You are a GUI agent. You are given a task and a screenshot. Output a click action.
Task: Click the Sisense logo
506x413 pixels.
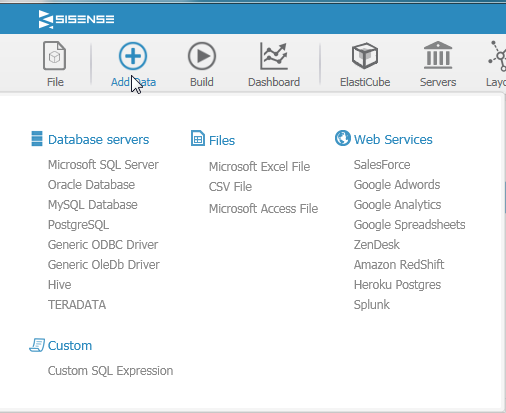point(76,19)
